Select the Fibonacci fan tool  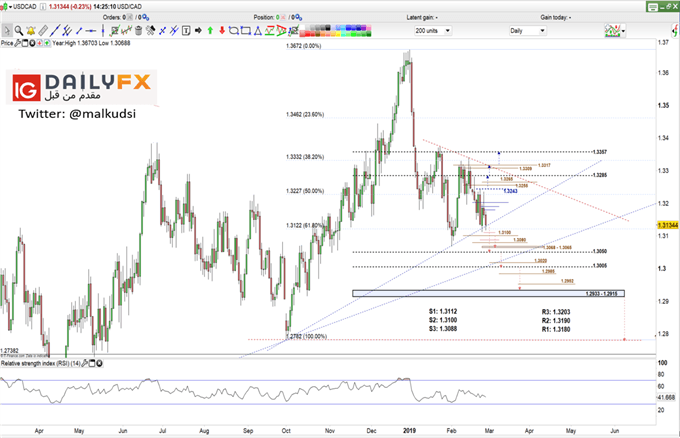coord(281,31)
